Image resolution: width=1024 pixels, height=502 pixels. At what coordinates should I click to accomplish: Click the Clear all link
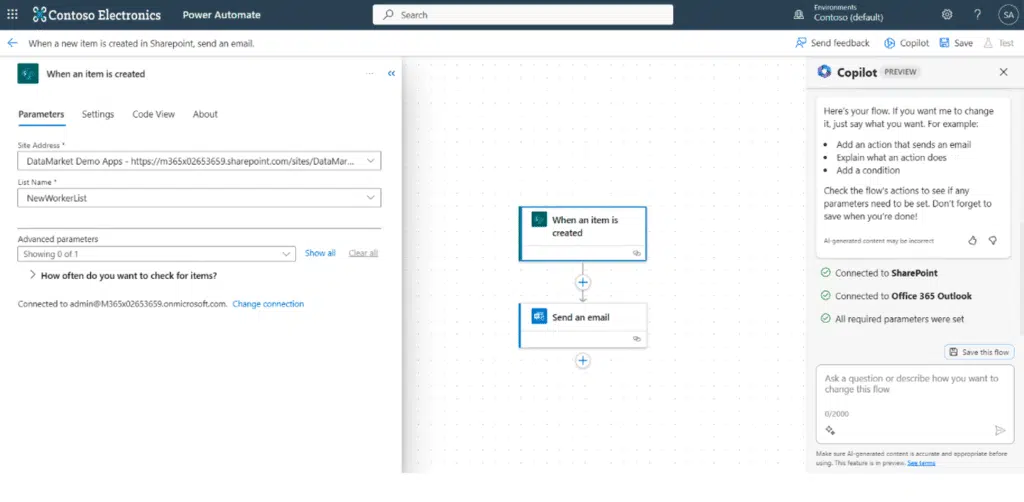coord(363,253)
